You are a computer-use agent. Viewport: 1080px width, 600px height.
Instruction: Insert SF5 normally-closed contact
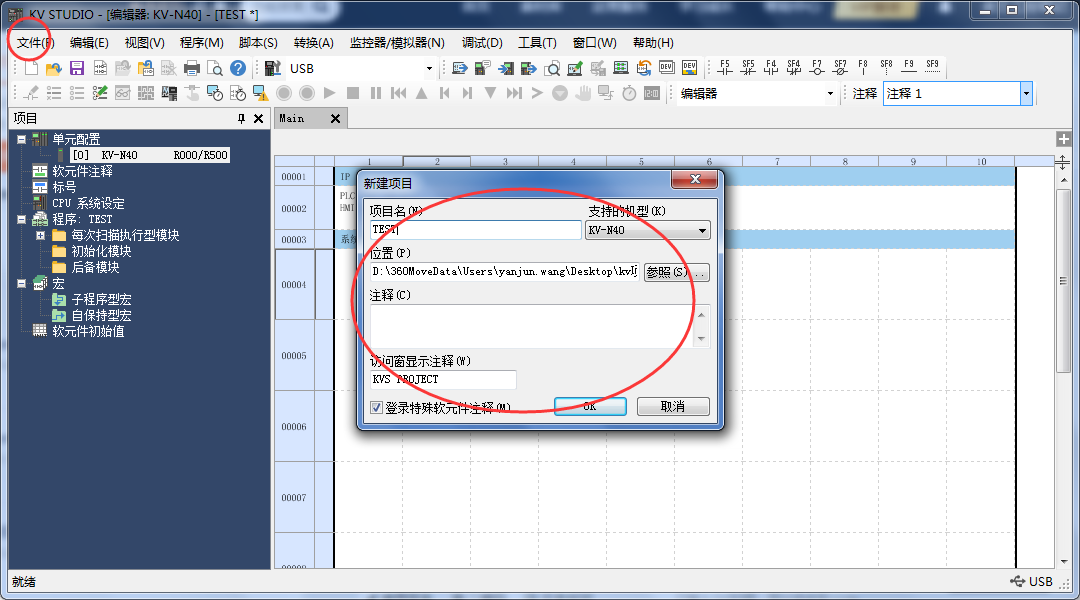(748, 67)
